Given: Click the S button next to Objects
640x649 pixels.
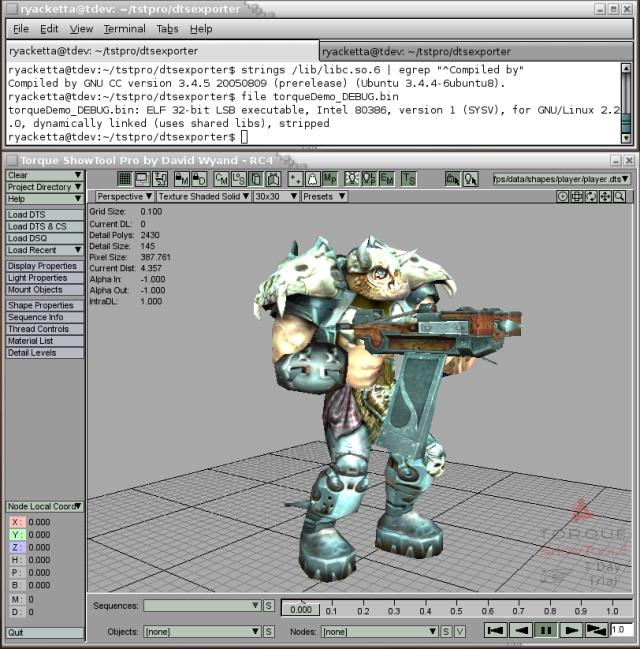Looking at the screenshot, I should tap(269, 632).
